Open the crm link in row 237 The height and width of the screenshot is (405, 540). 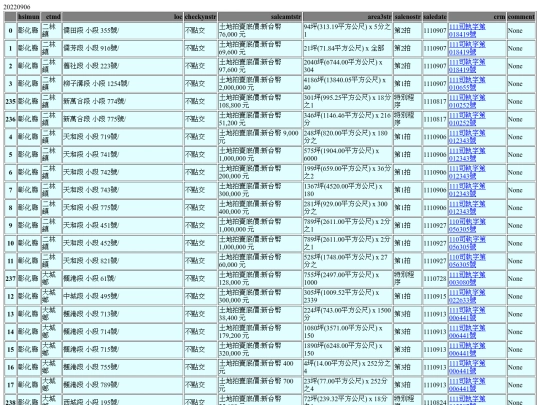(467, 279)
